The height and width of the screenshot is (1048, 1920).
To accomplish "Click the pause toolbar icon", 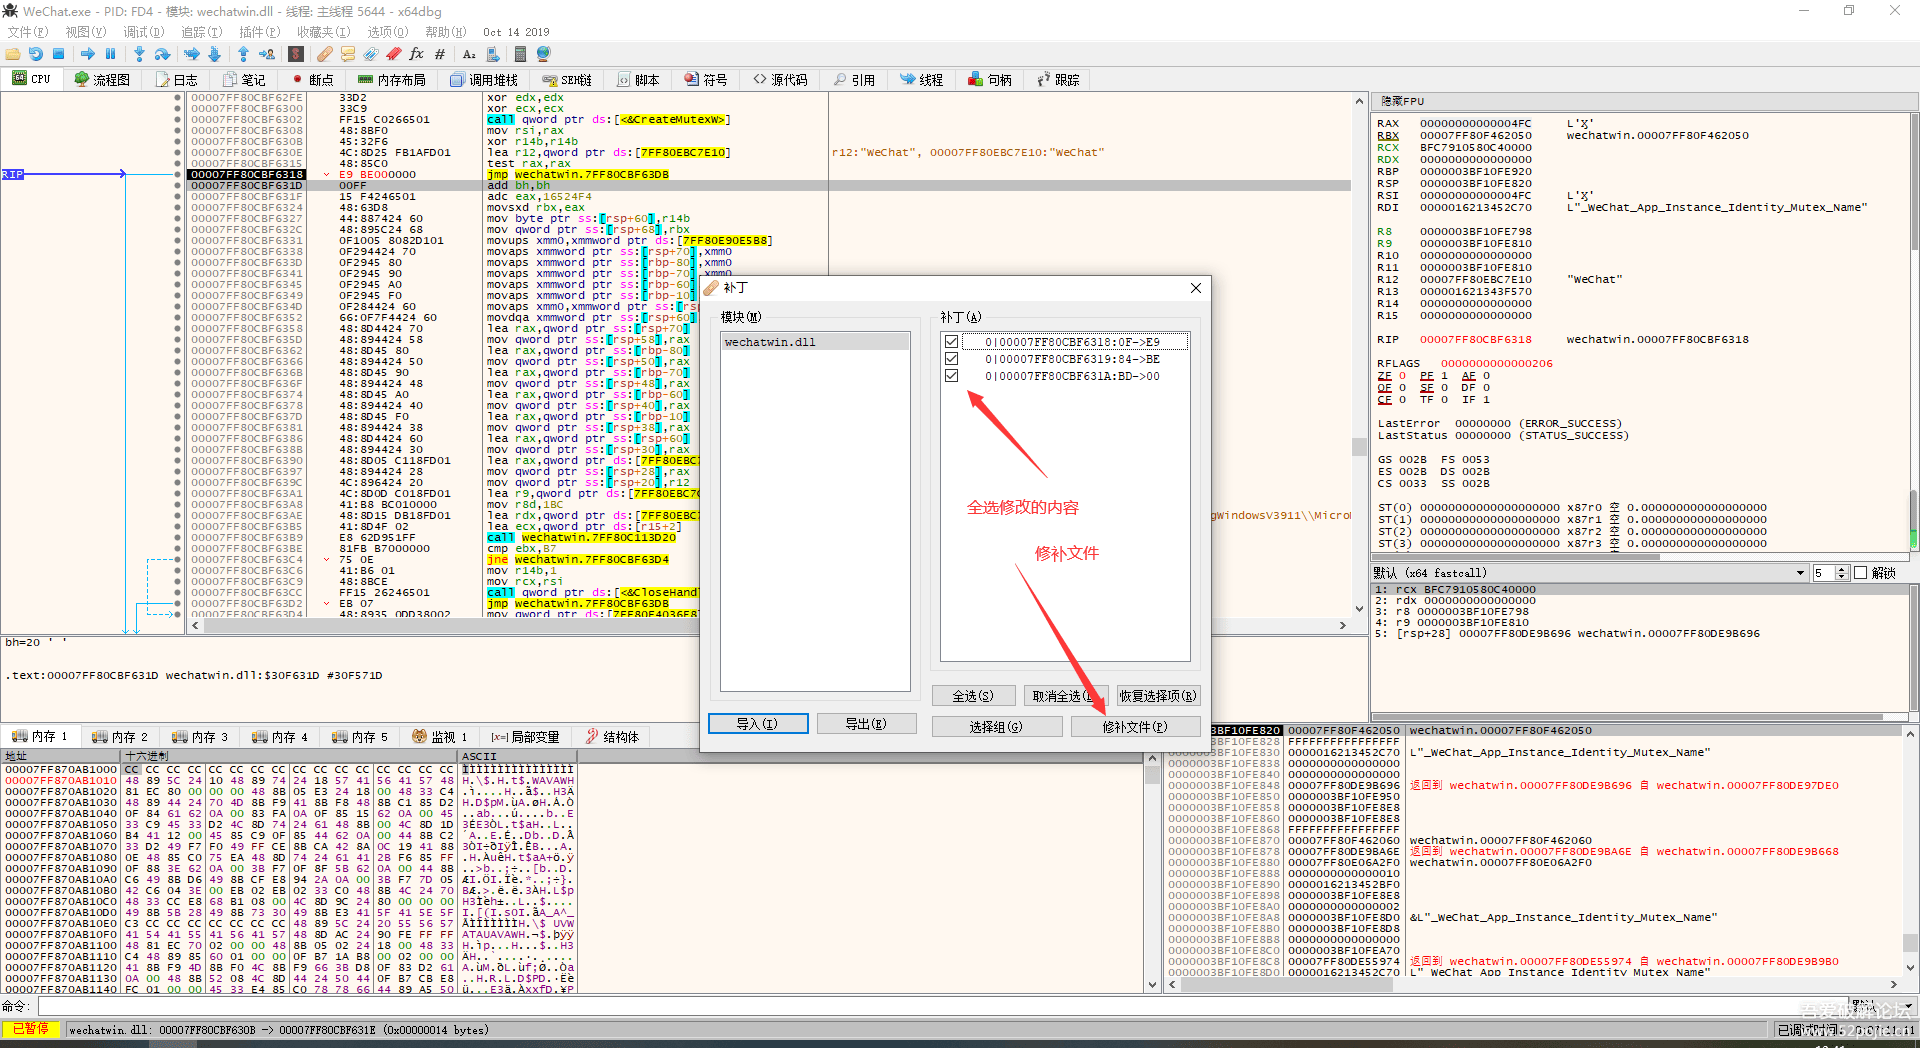I will click(x=110, y=54).
